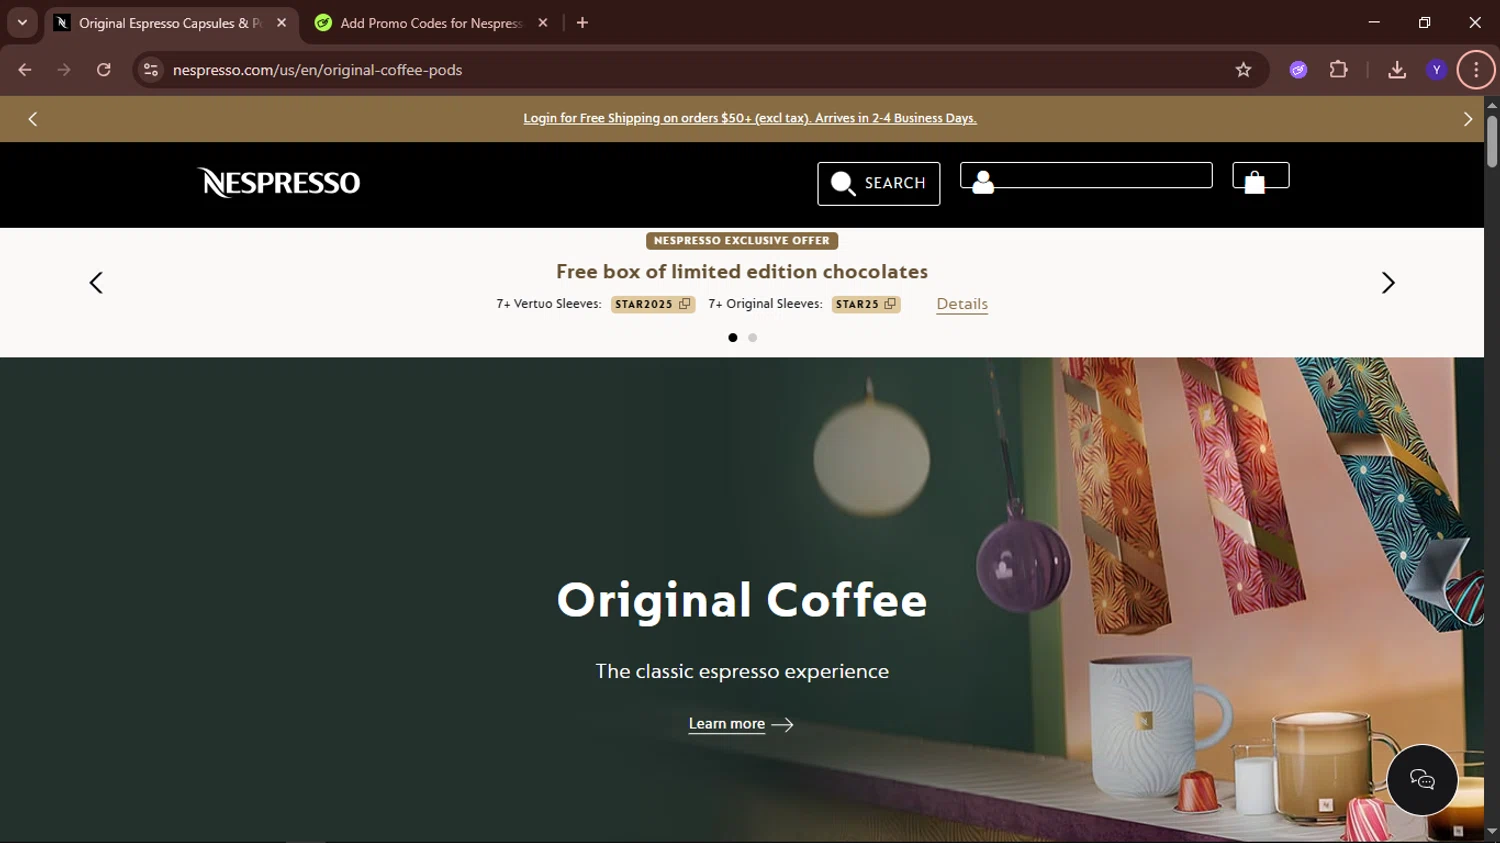Click Login for Free Shipping link
The image size is (1500, 843).
(750, 118)
